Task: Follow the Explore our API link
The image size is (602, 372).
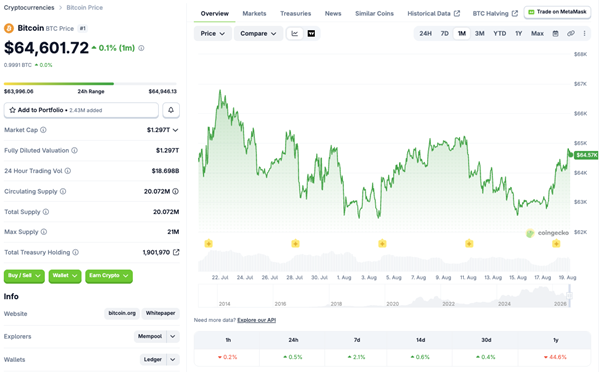Action: click(256, 320)
